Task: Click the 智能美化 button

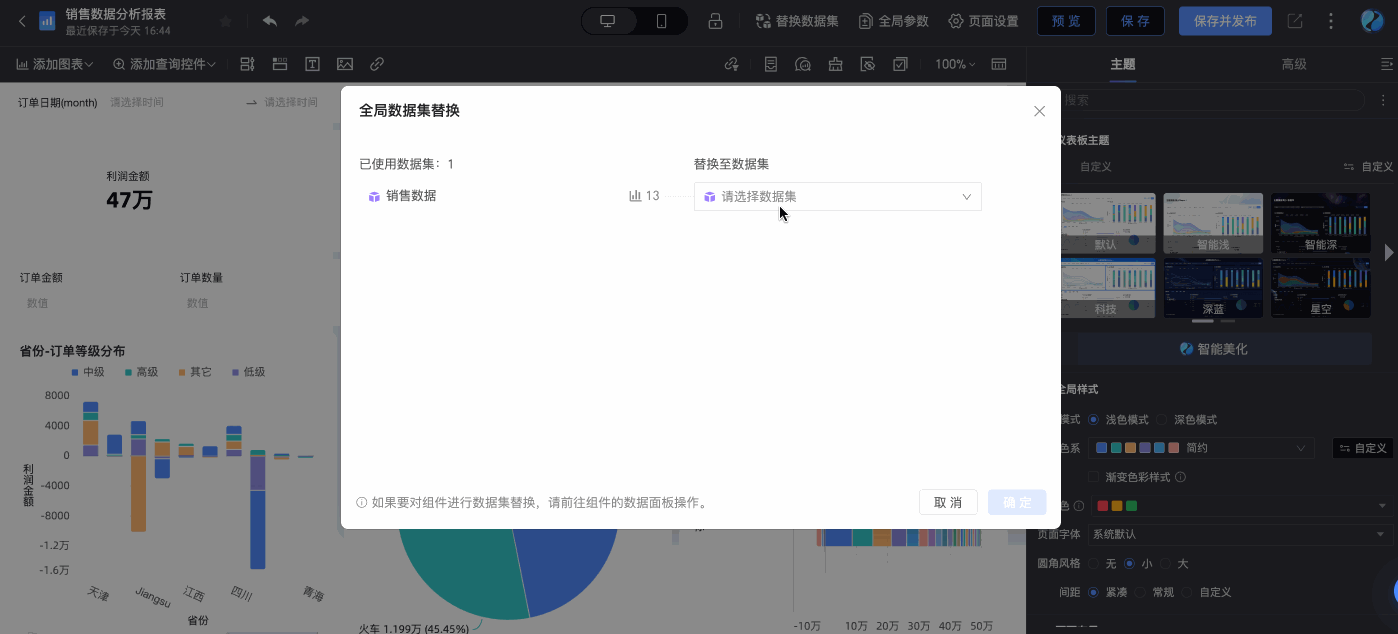Action: pyautogui.click(x=1214, y=349)
